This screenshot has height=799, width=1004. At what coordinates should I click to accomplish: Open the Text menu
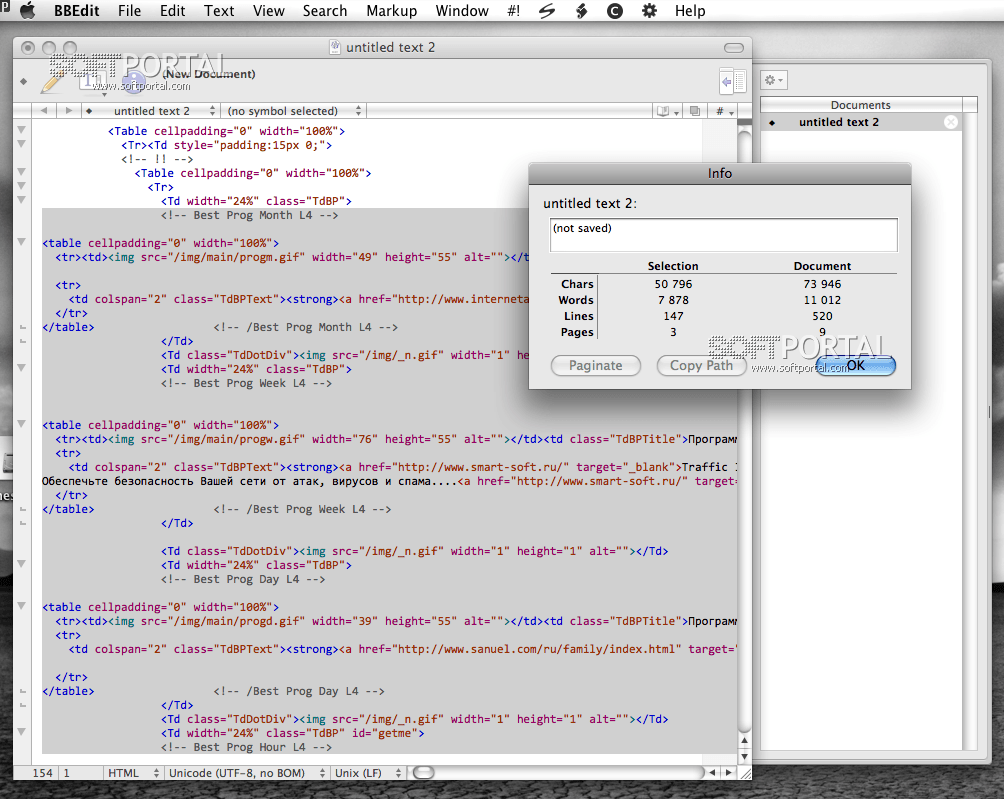tap(219, 11)
